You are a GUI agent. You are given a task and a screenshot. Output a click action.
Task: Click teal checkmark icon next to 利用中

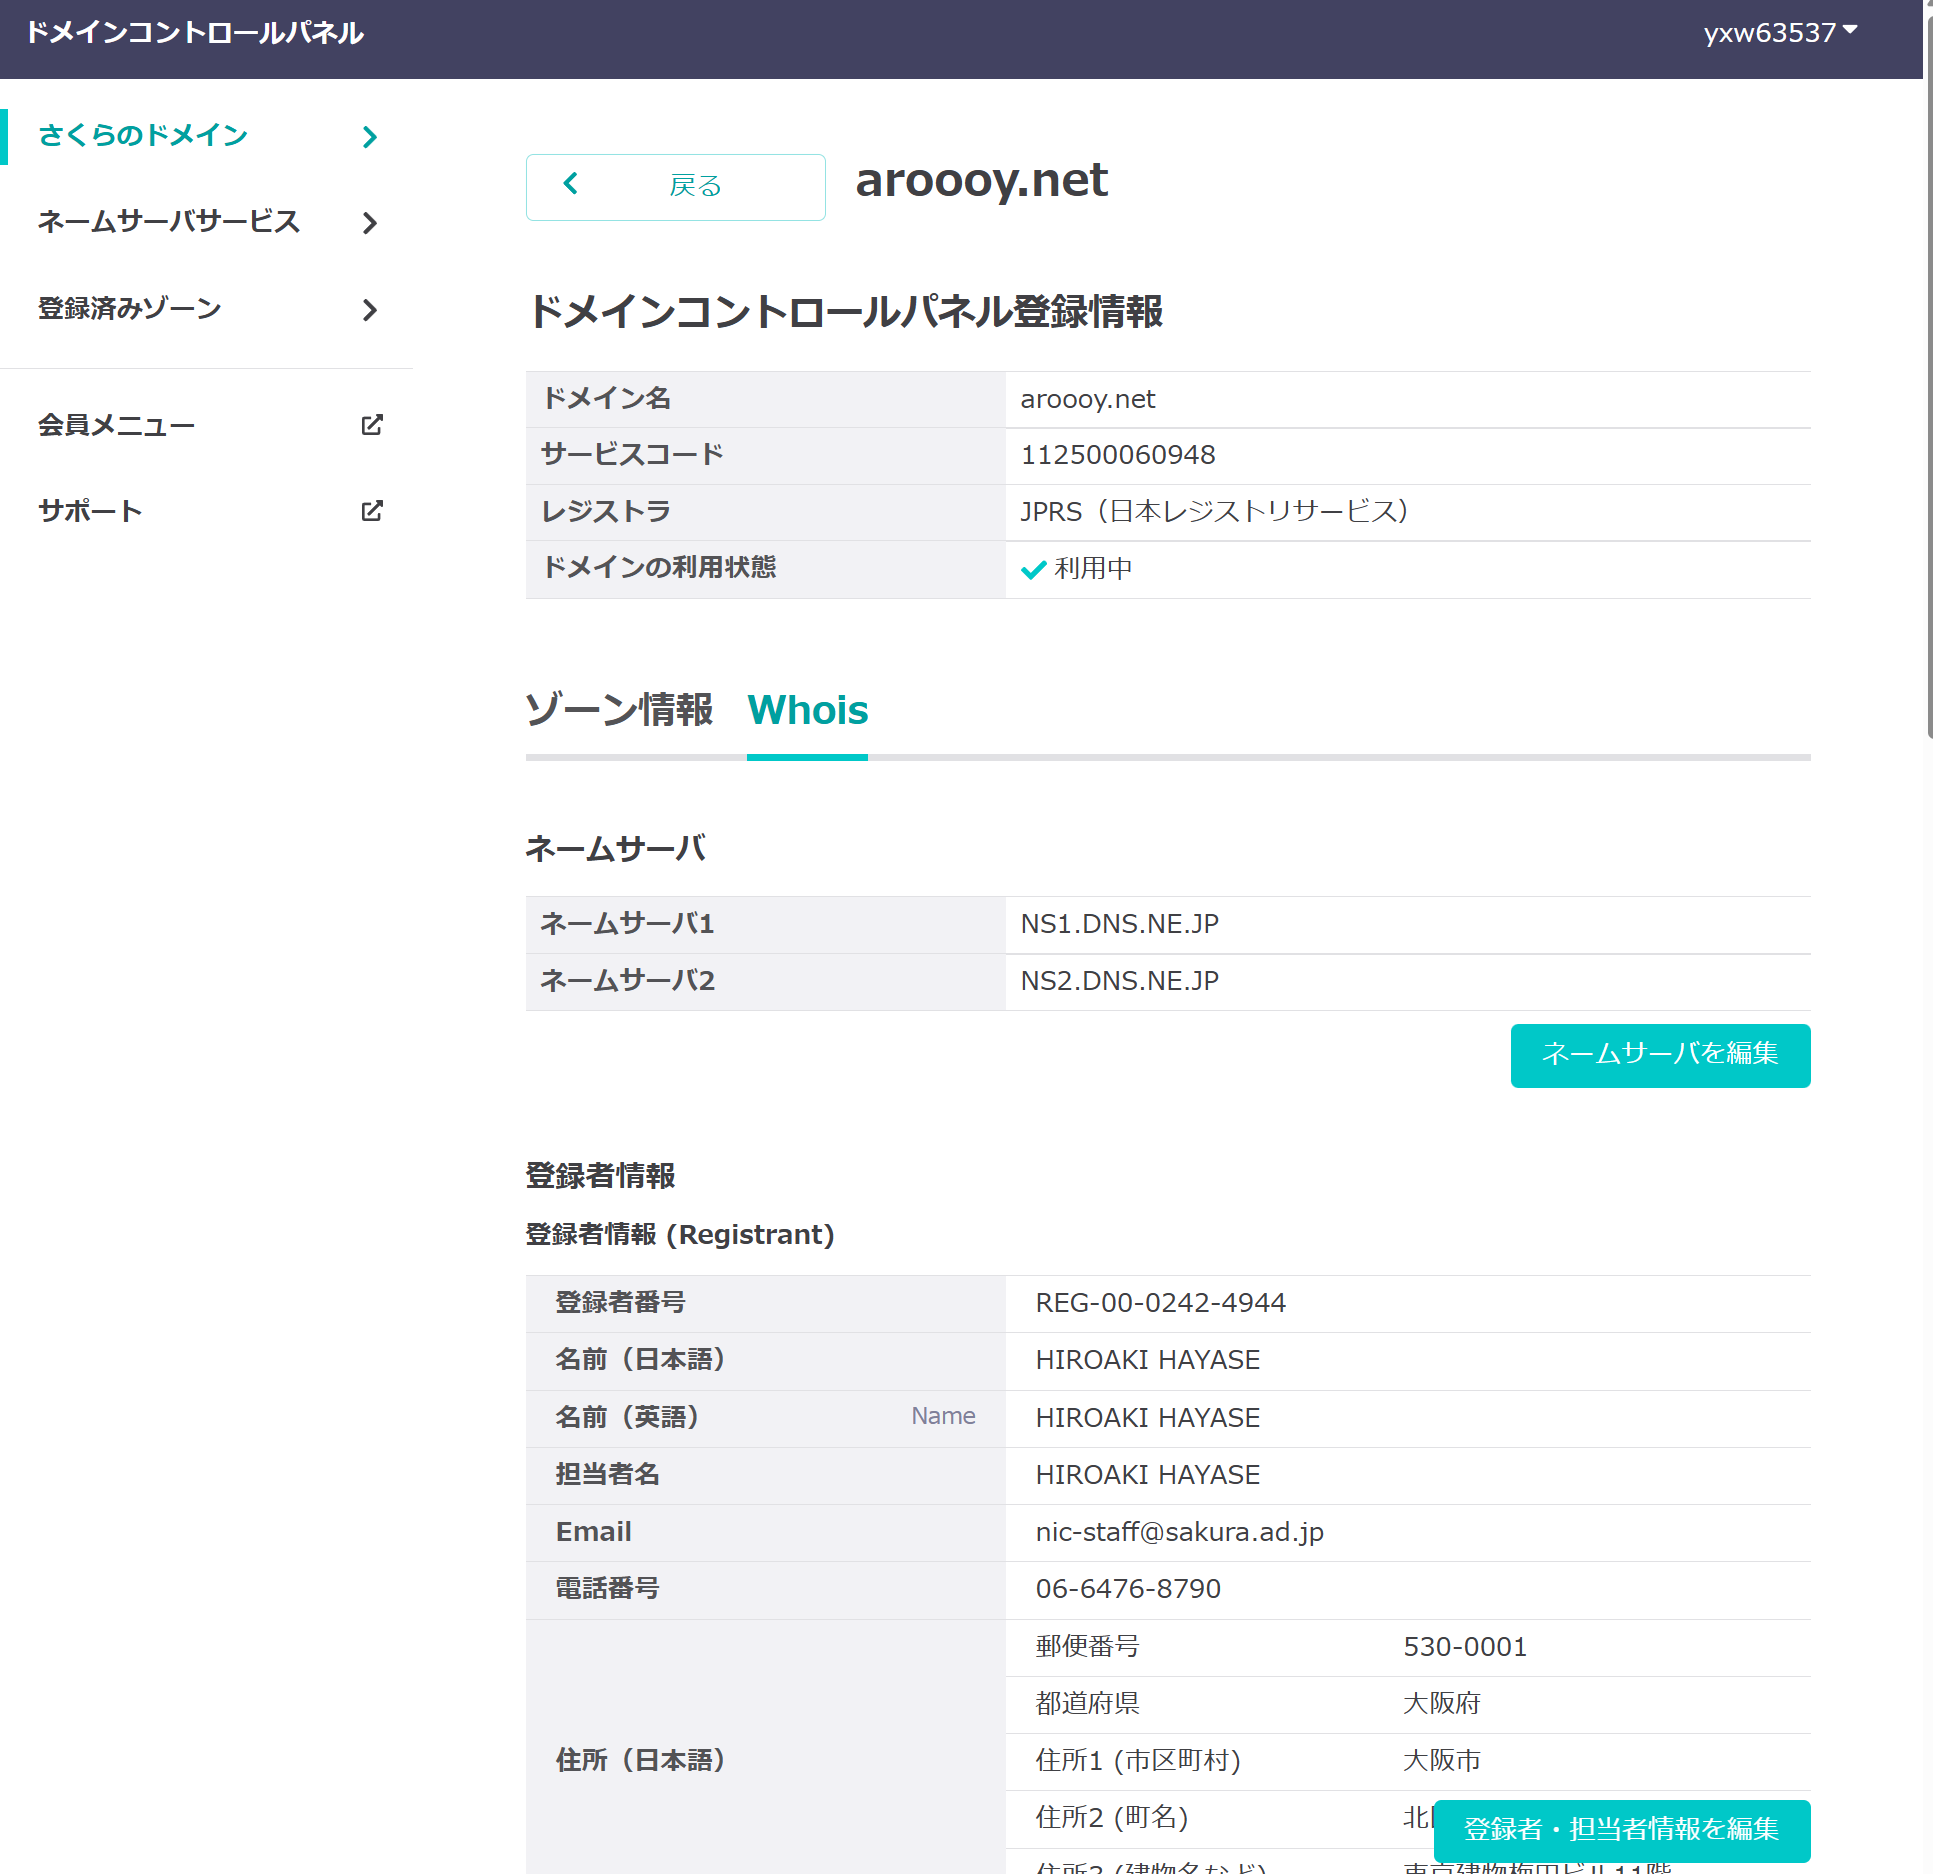(x=1033, y=569)
